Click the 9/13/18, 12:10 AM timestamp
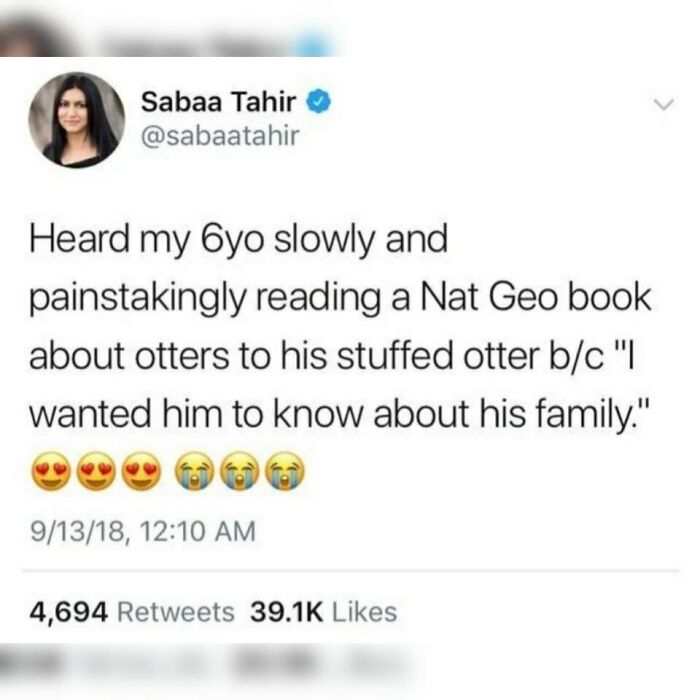The width and height of the screenshot is (700, 700). 143,531
